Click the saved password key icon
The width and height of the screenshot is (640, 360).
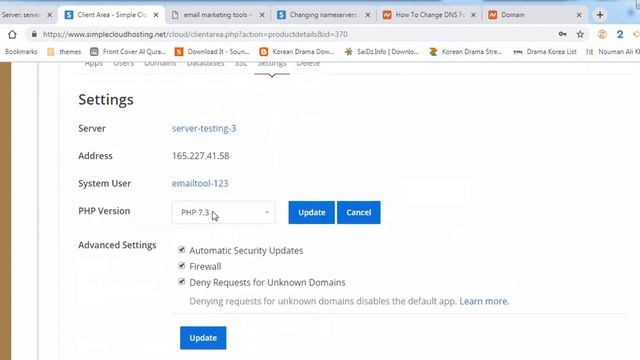pos(562,34)
